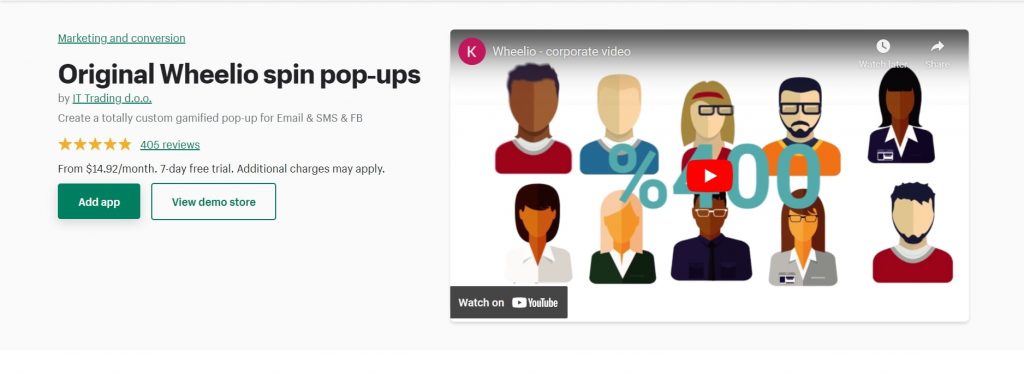Click the gold star rating icons
The height and width of the screenshot is (373, 1024).
coord(95,144)
